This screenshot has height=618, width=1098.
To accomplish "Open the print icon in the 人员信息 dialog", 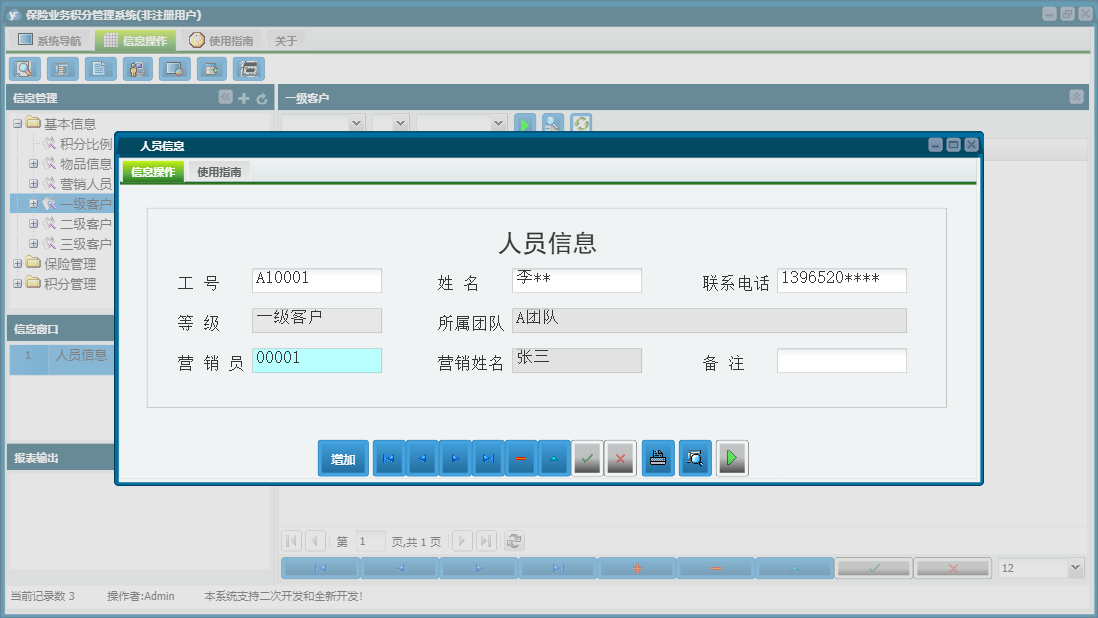I will click(x=658, y=458).
